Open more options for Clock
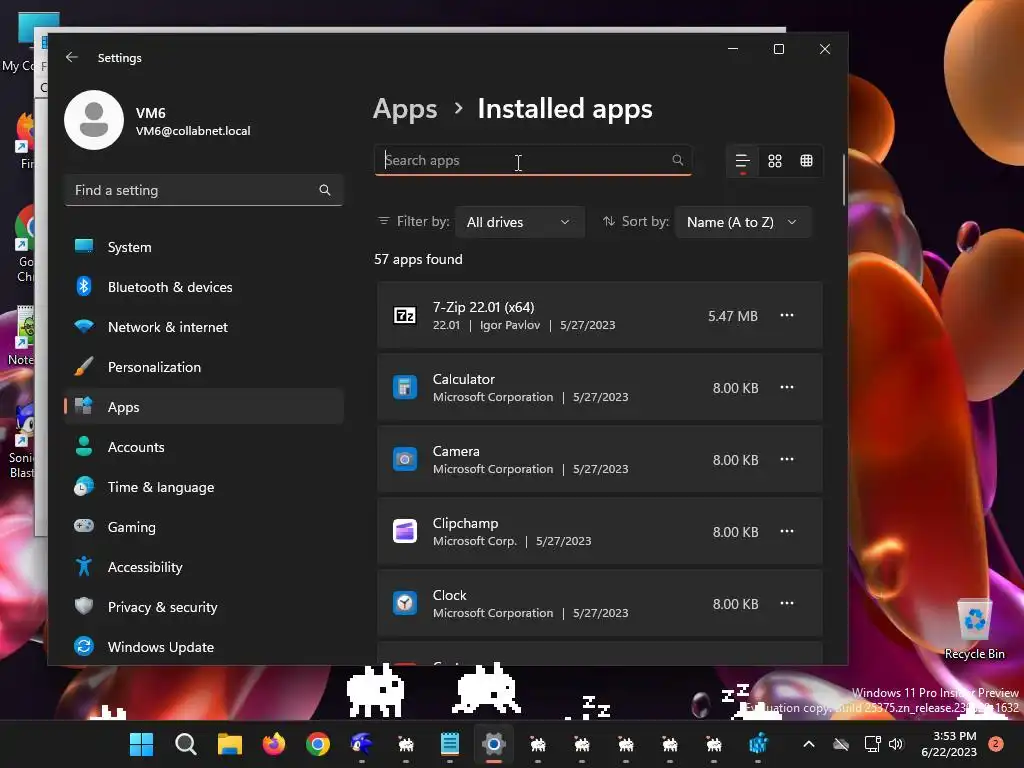Viewport: 1024px width, 768px height. click(787, 603)
